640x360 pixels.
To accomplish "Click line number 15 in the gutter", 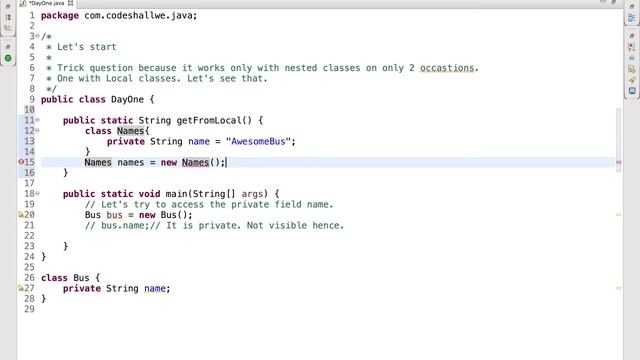I will coord(29,162).
